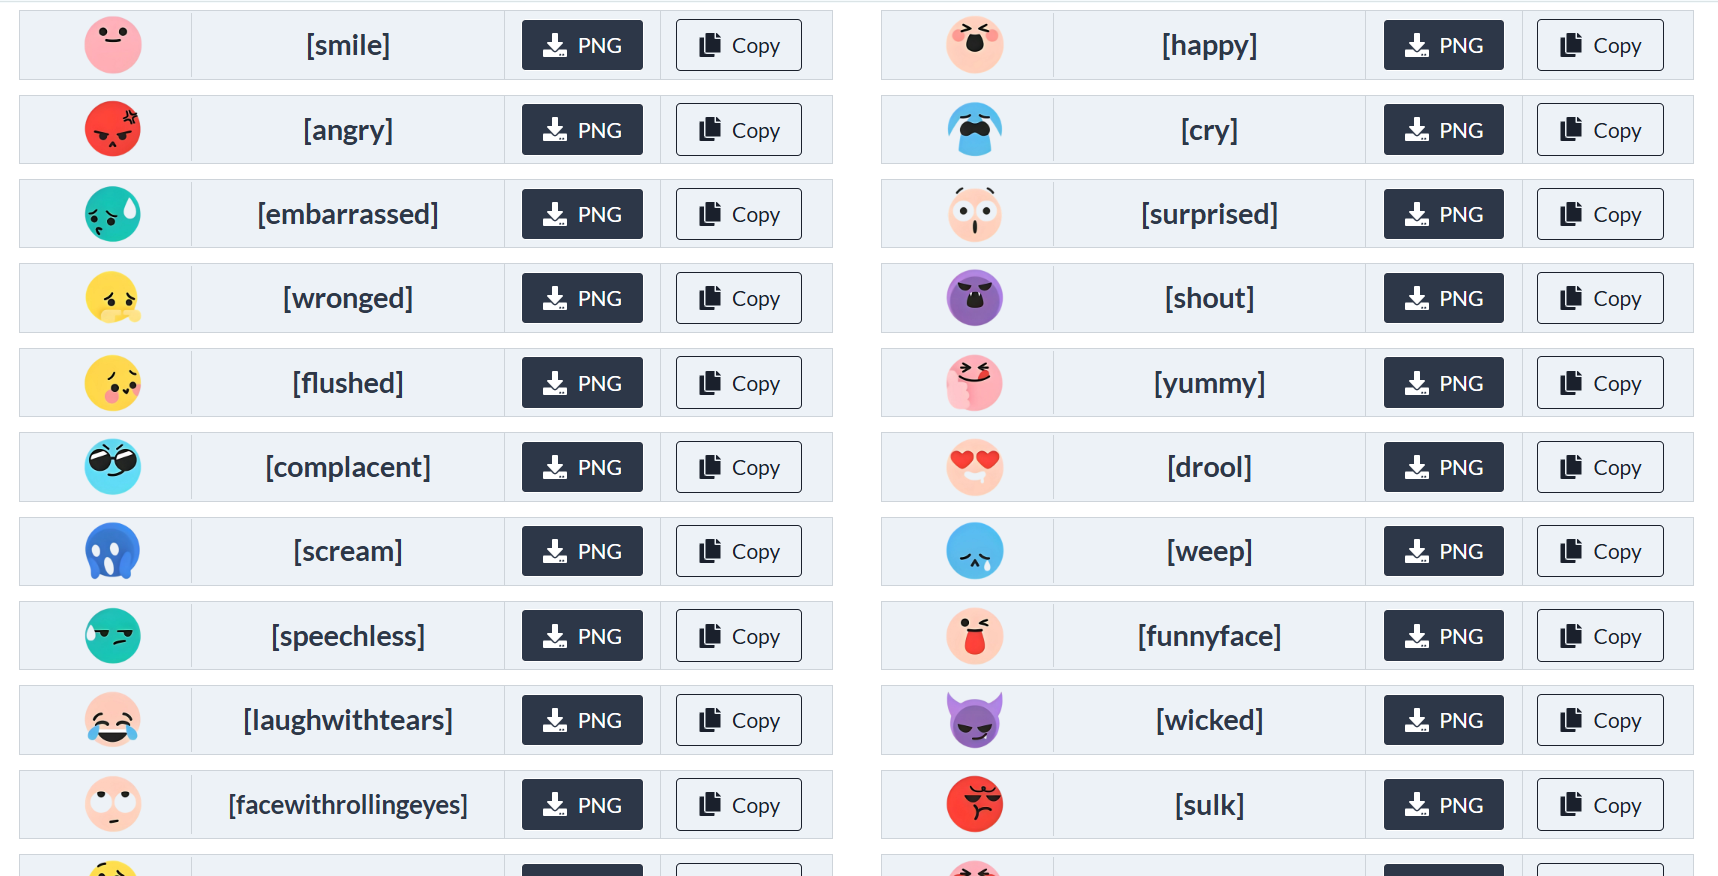Click the heart-eyes drool emoji icon

[x=975, y=467]
